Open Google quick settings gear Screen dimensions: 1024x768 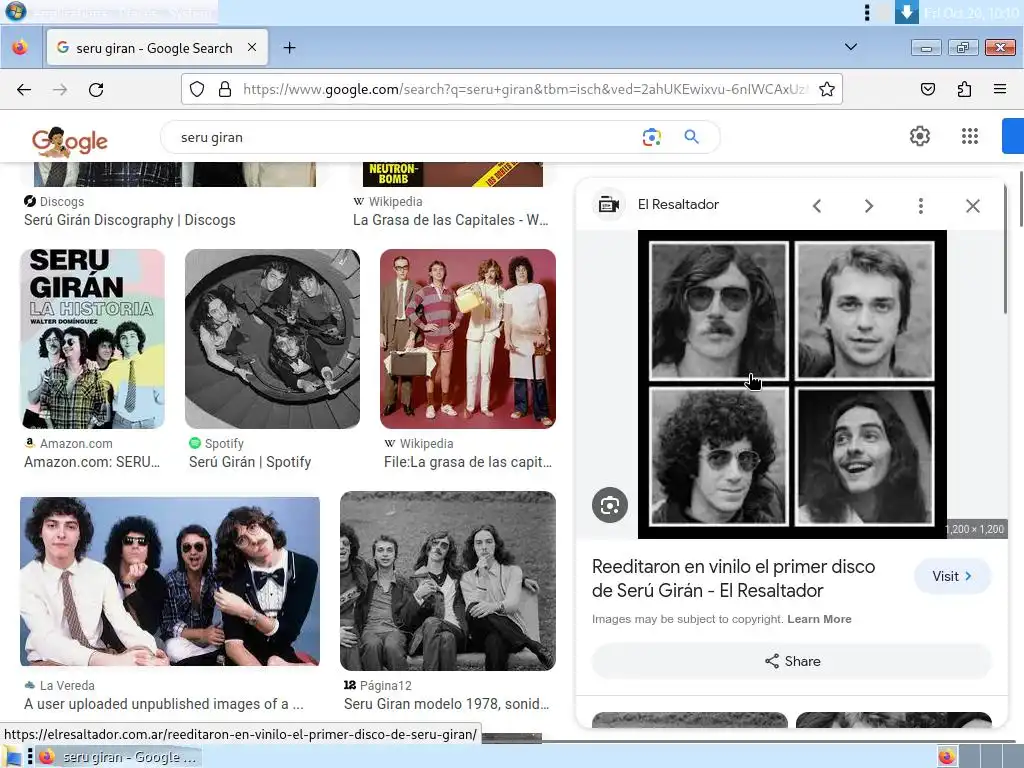click(x=920, y=136)
